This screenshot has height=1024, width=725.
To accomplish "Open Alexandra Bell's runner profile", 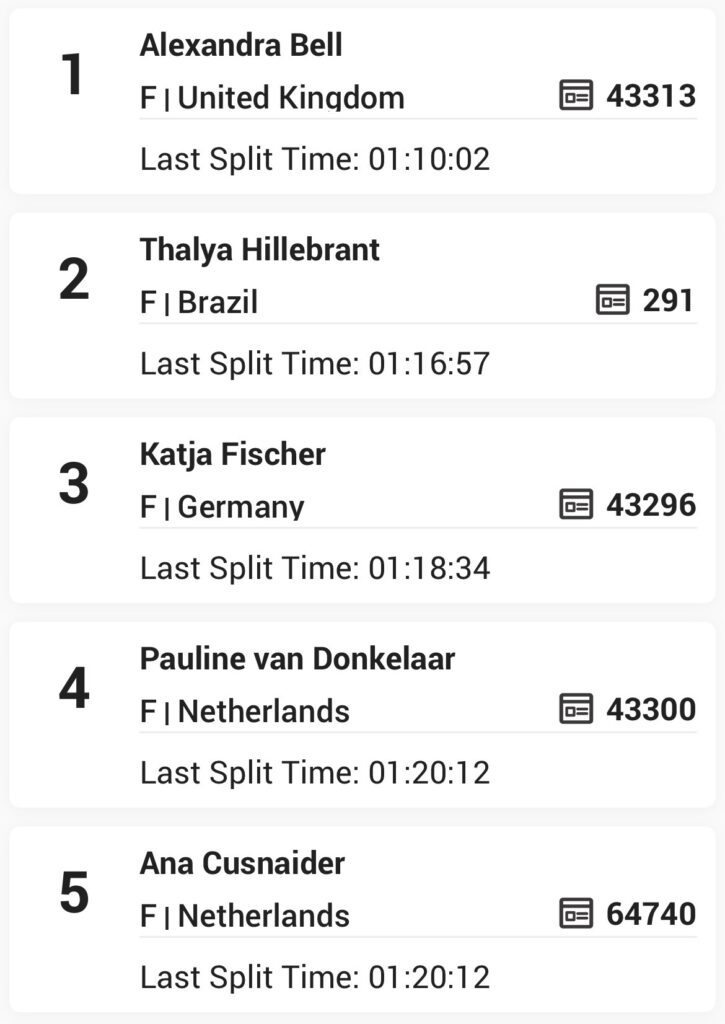I will (x=241, y=45).
